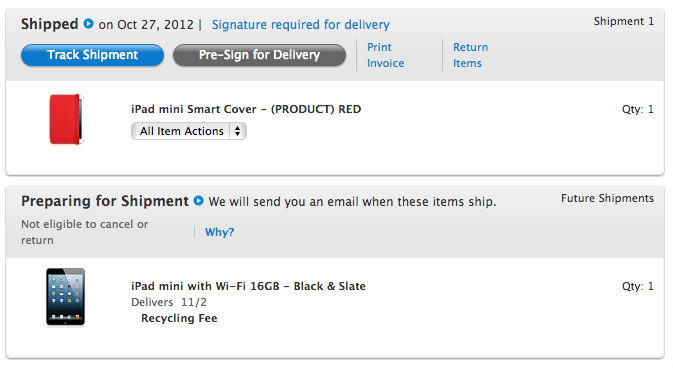
Task: Click the Signature required for delivery link
Action: pos(300,24)
